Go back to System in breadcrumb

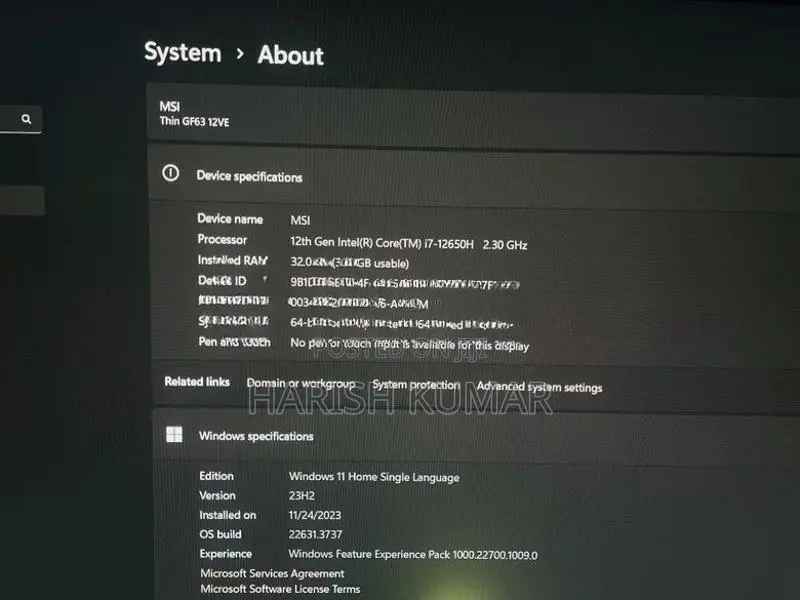pyautogui.click(x=183, y=53)
